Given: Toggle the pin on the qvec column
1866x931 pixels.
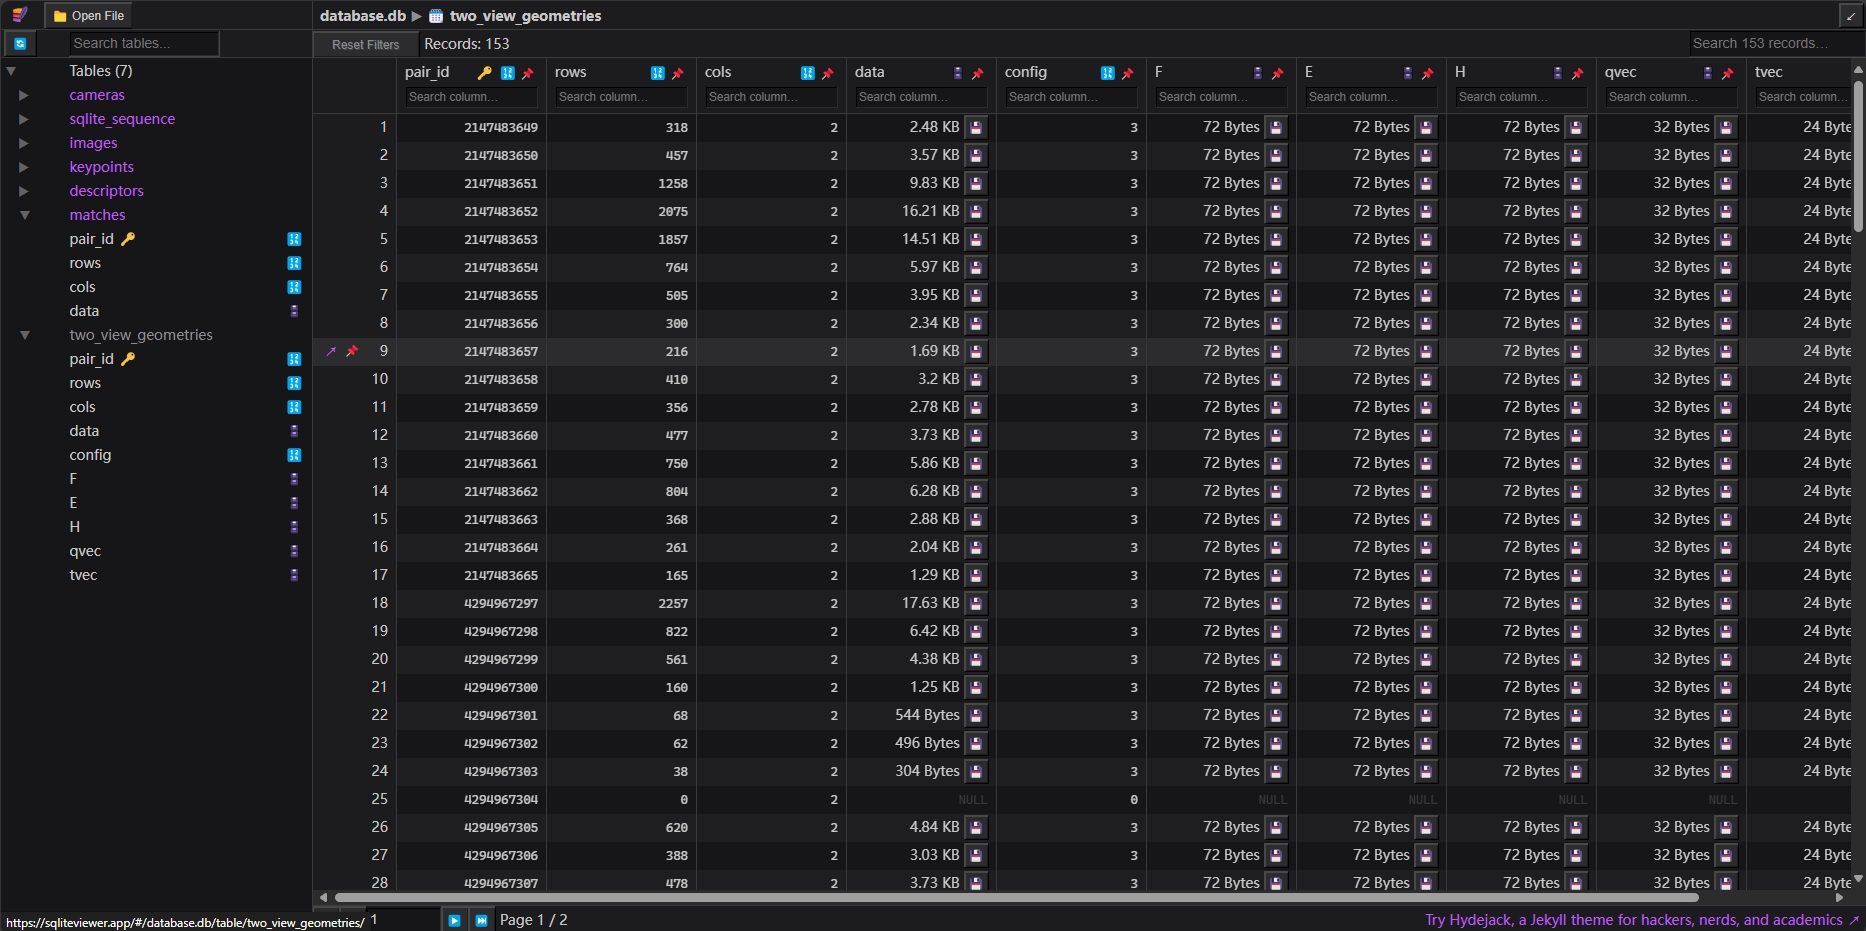Looking at the screenshot, I should [x=1728, y=73].
